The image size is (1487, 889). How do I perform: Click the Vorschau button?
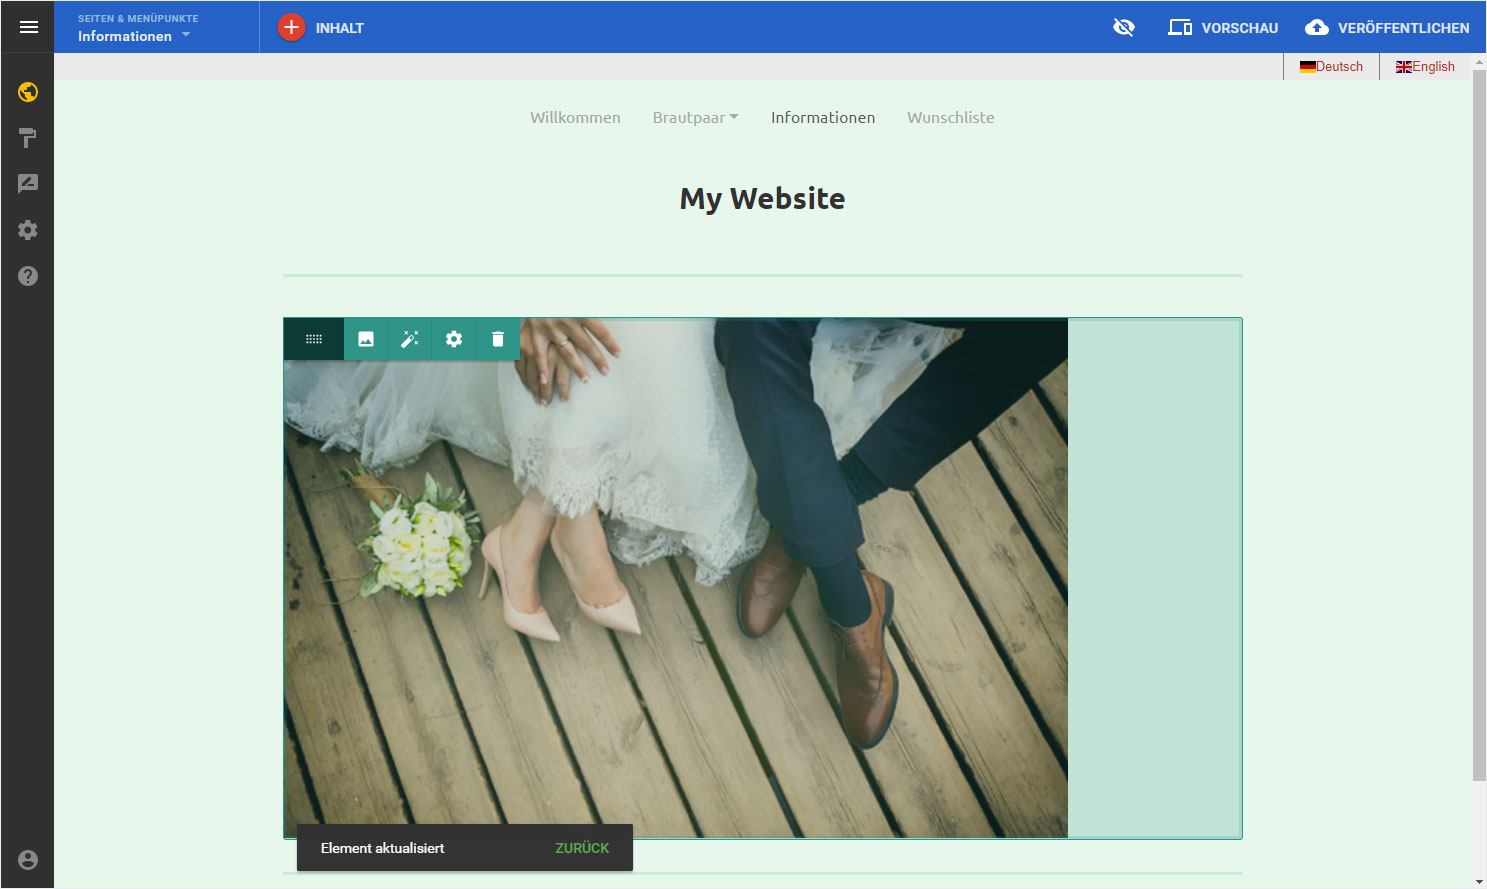pos(1223,28)
